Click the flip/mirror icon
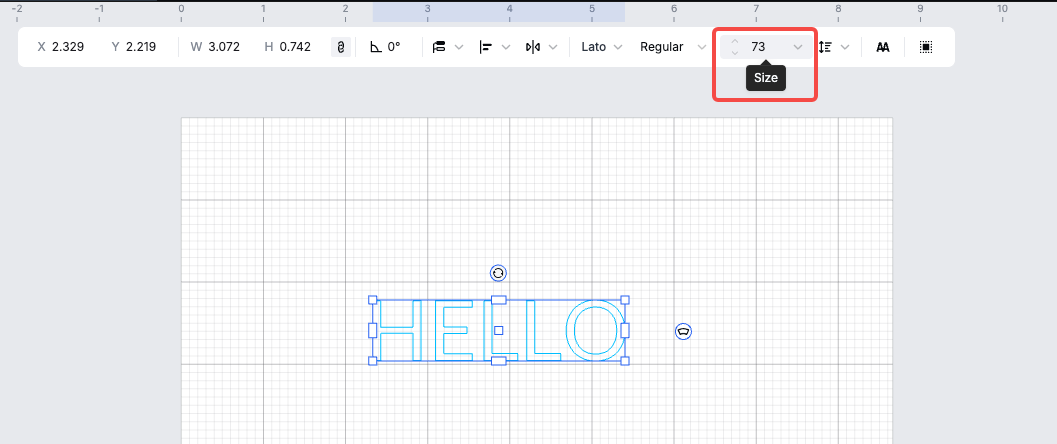This screenshot has width=1057, height=444. [532, 47]
